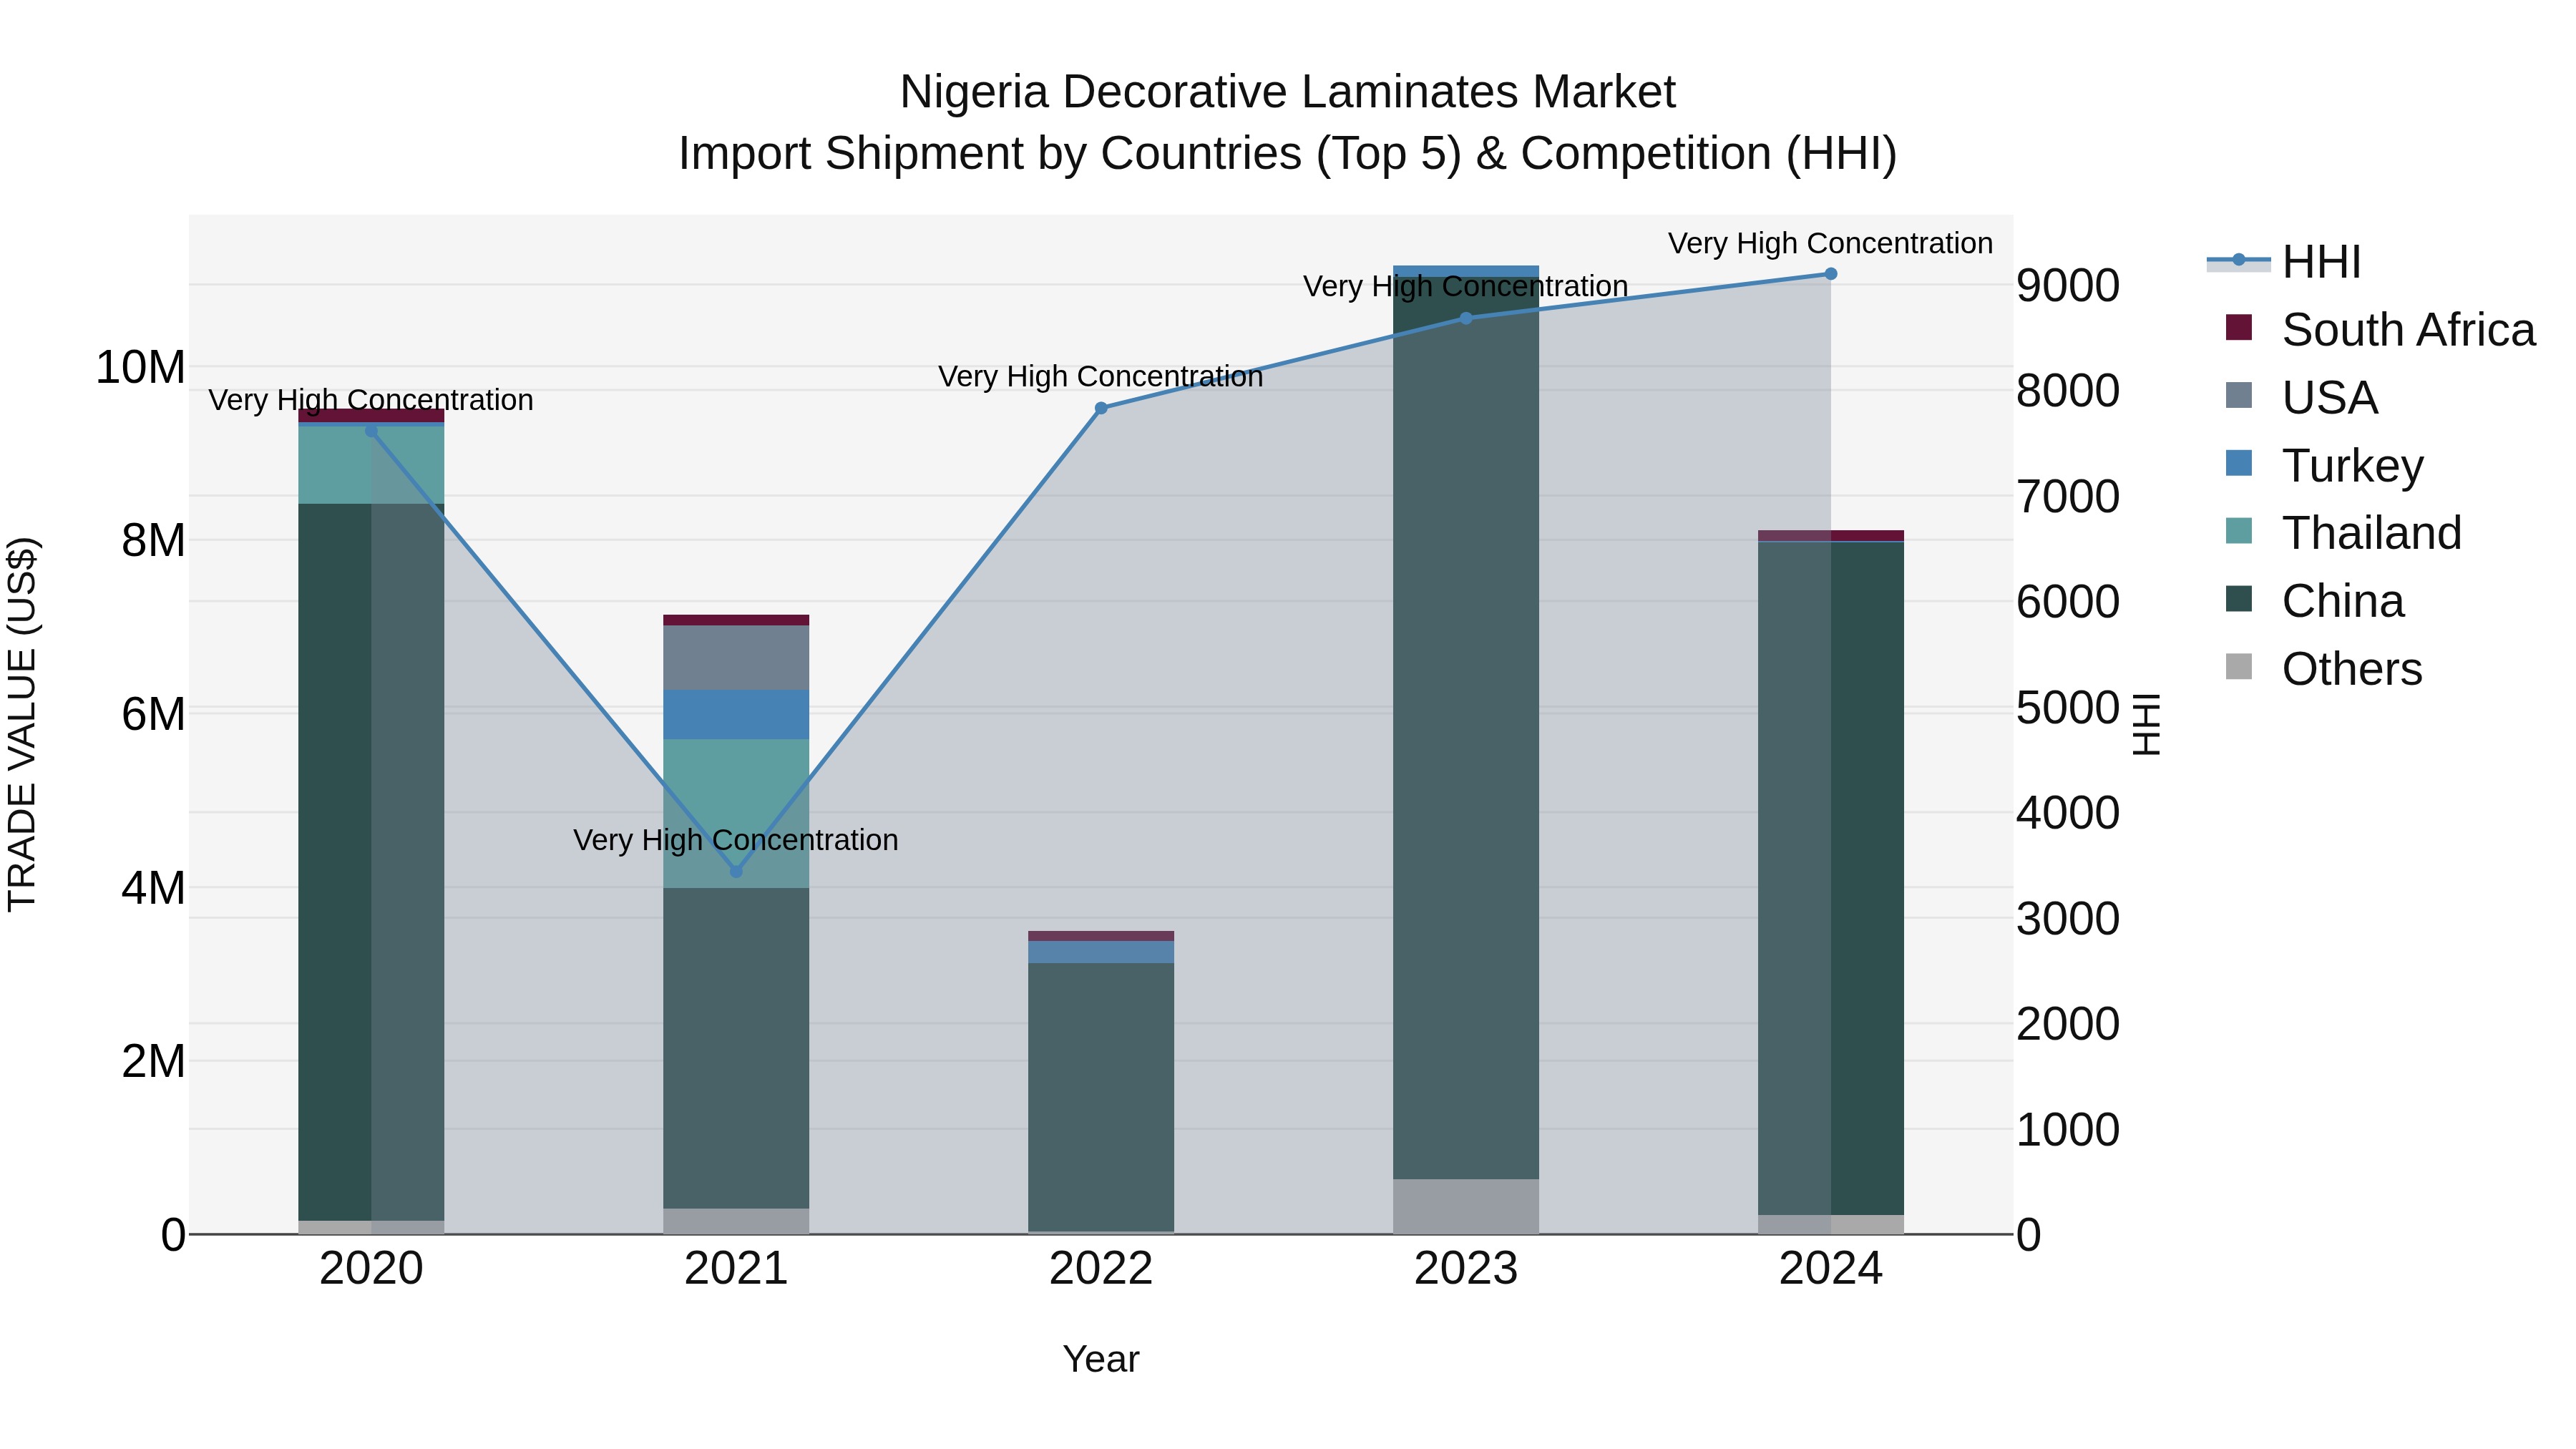Click 2022 Very High Concentration annotation

point(1100,377)
